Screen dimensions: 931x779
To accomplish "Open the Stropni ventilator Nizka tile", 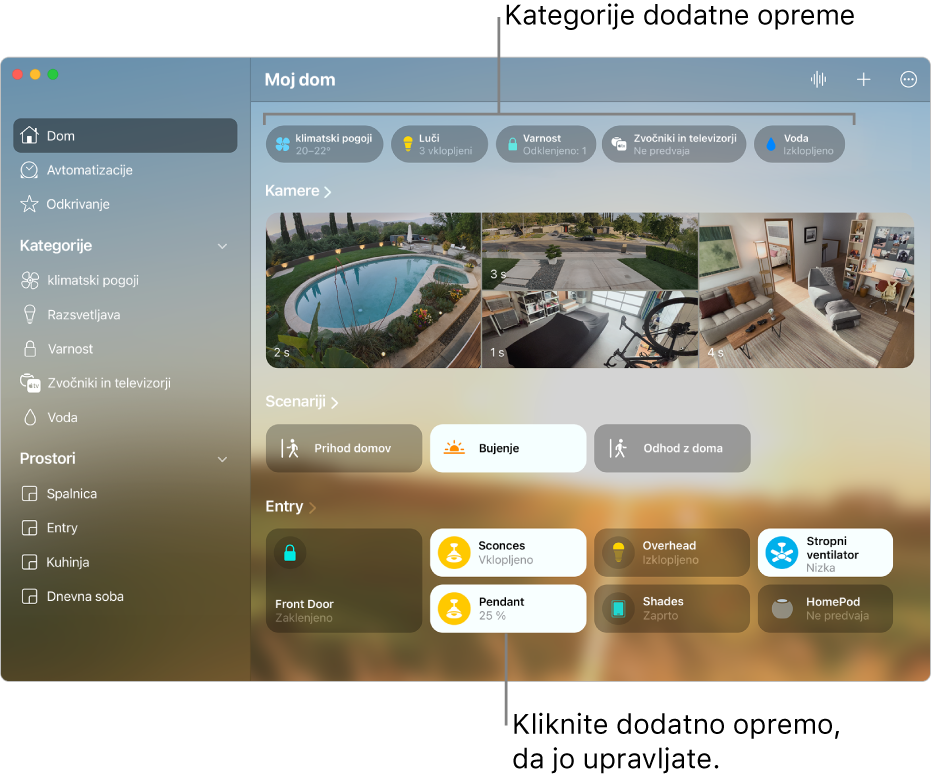I will pos(825,552).
